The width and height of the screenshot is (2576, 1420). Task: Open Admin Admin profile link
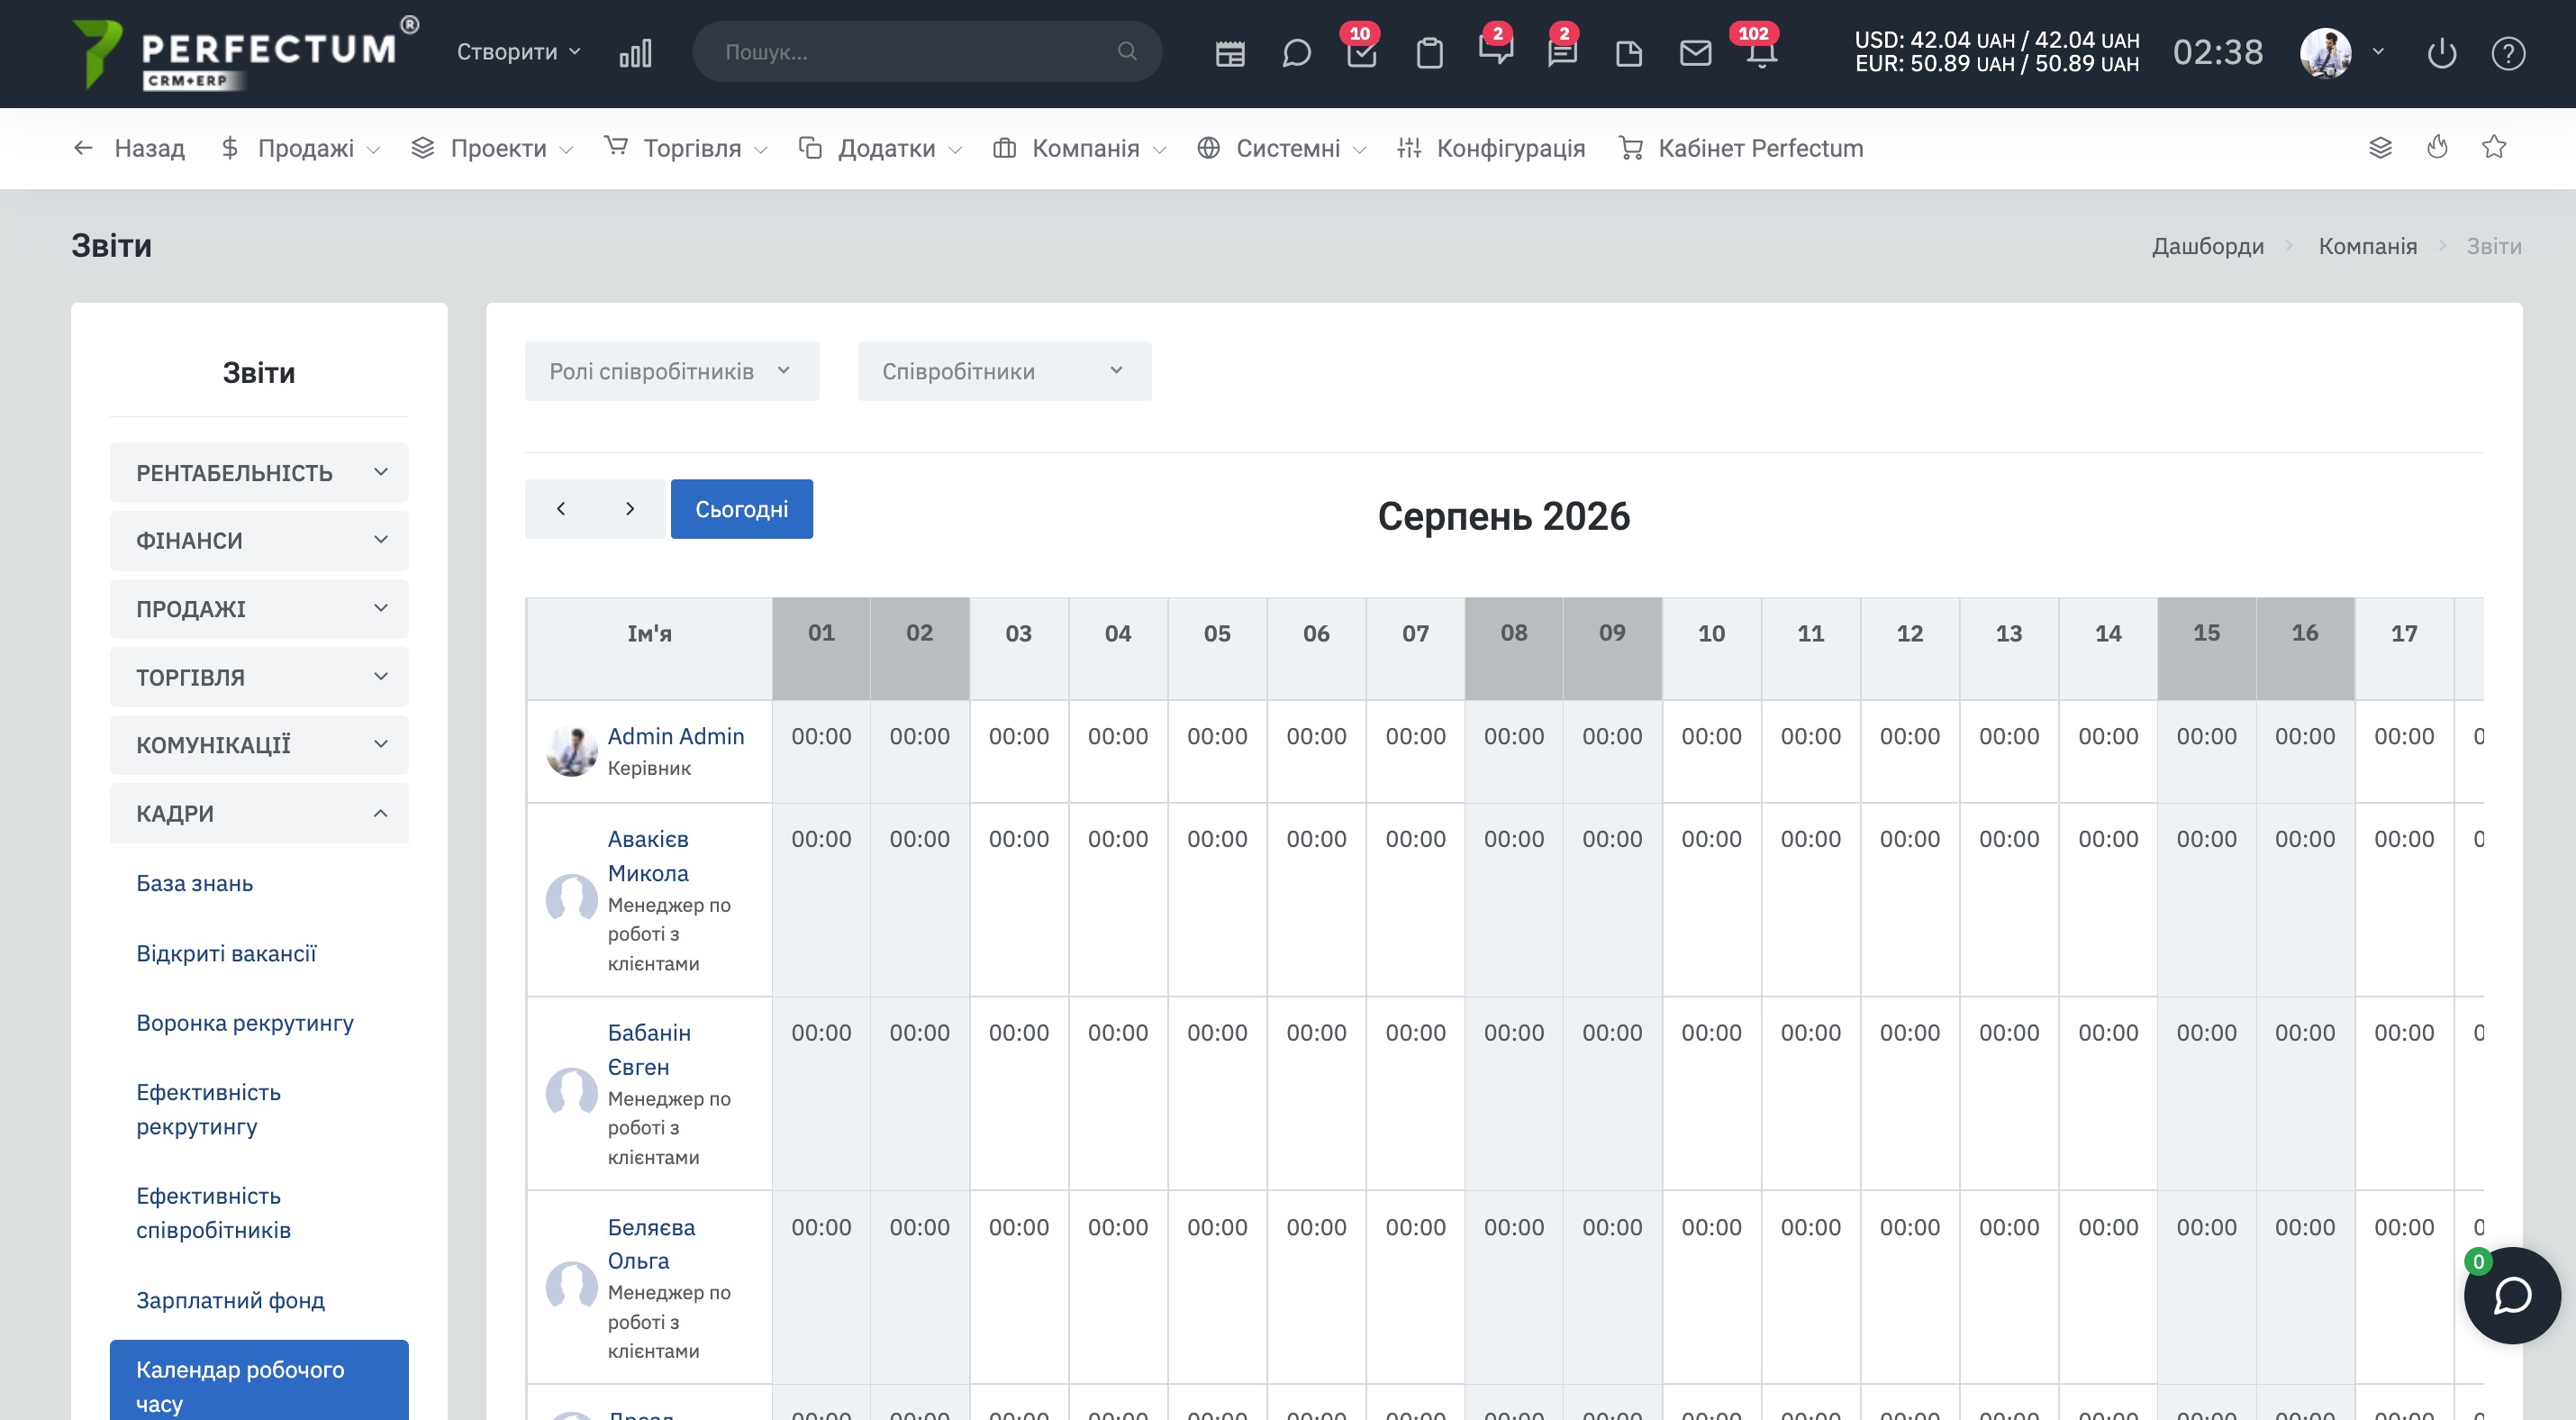[x=676, y=736]
